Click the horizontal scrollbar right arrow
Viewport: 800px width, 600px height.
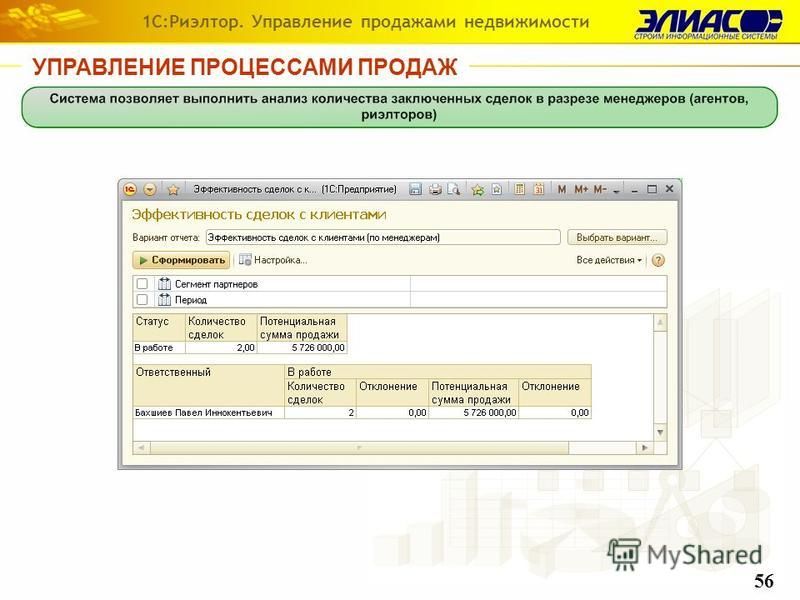[645, 448]
